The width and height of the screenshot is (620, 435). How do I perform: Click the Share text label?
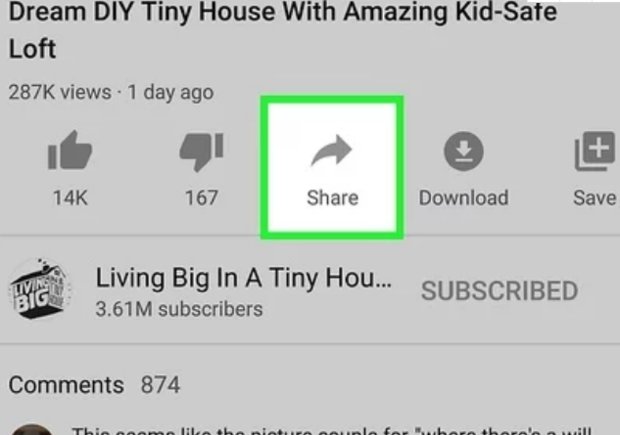click(x=333, y=198)
